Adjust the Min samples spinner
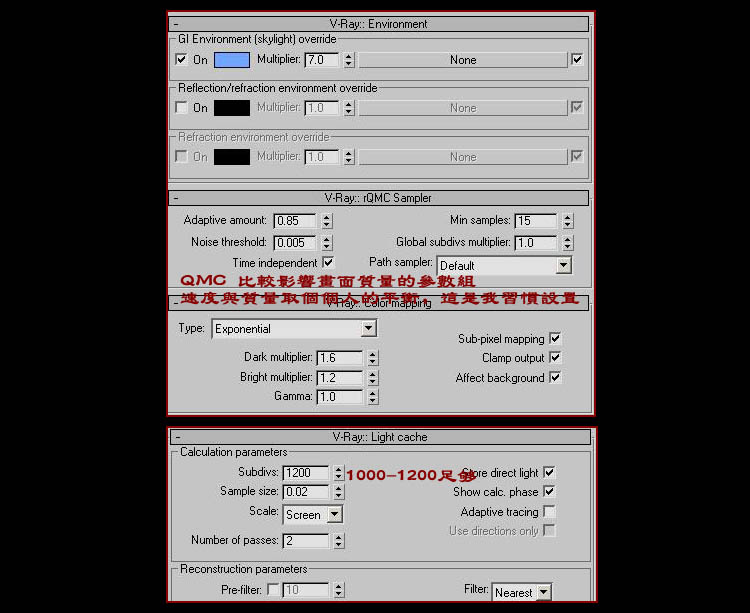The height and width of the screenshot is (613, 750). [568, 220]
